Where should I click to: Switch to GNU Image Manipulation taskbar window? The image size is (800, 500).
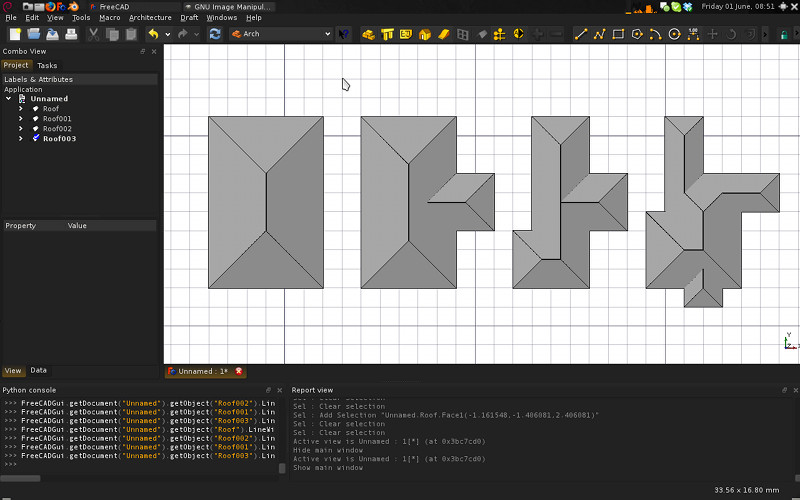[228, 6]
